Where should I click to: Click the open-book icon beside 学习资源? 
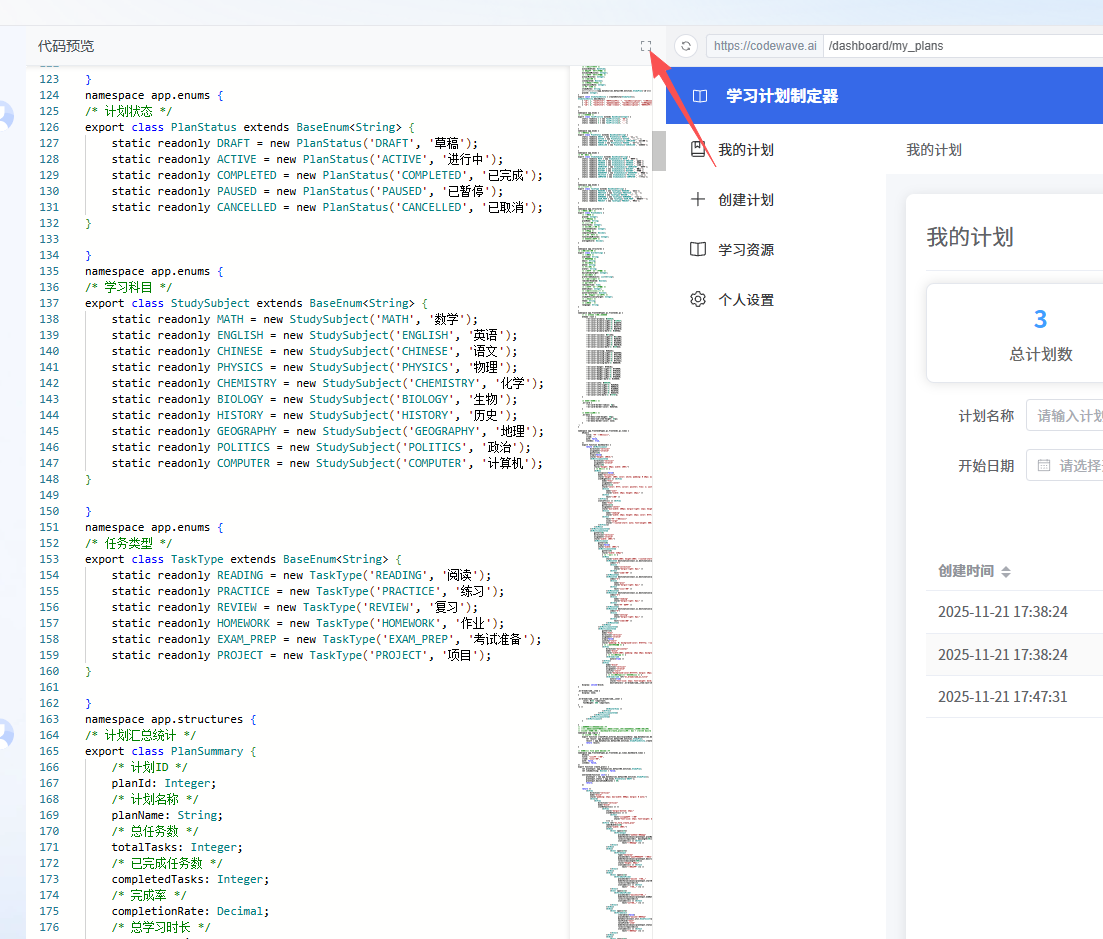click(698, 249)
